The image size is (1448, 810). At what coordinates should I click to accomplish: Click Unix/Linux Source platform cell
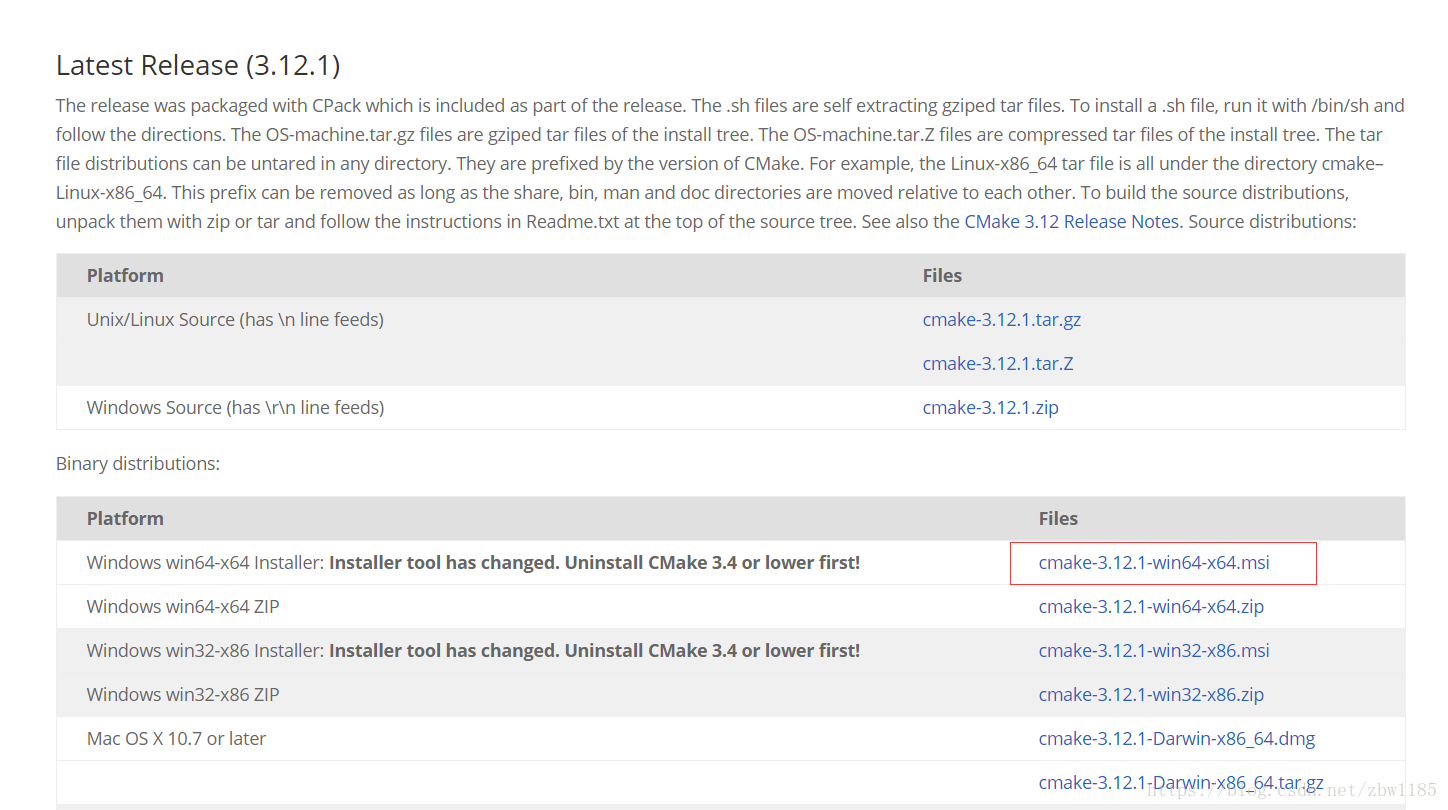[x=235, y=320]
